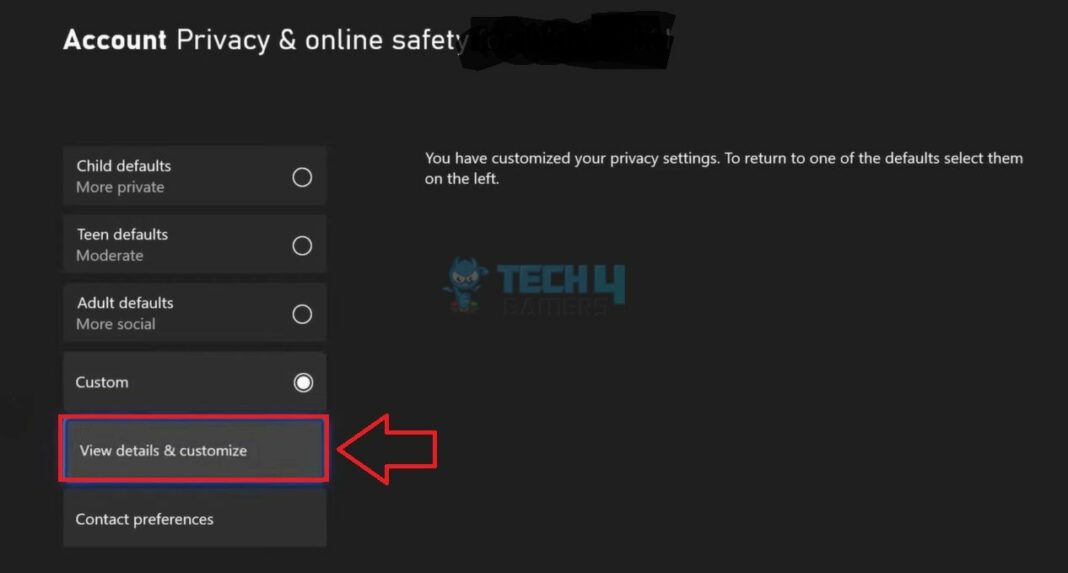
Task: Click the Privacy & online safety title
Action: tap(321, 40)
